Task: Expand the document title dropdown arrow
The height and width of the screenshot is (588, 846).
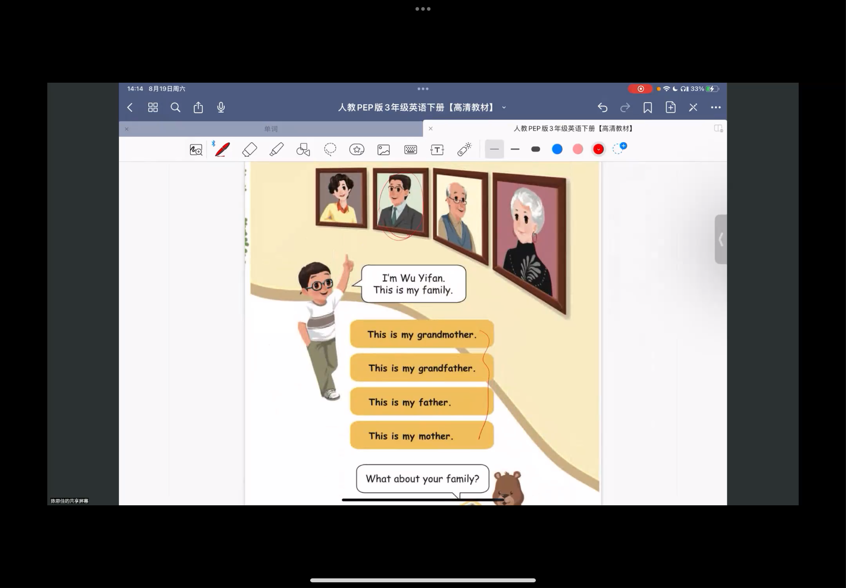Action: coord(504,108)
